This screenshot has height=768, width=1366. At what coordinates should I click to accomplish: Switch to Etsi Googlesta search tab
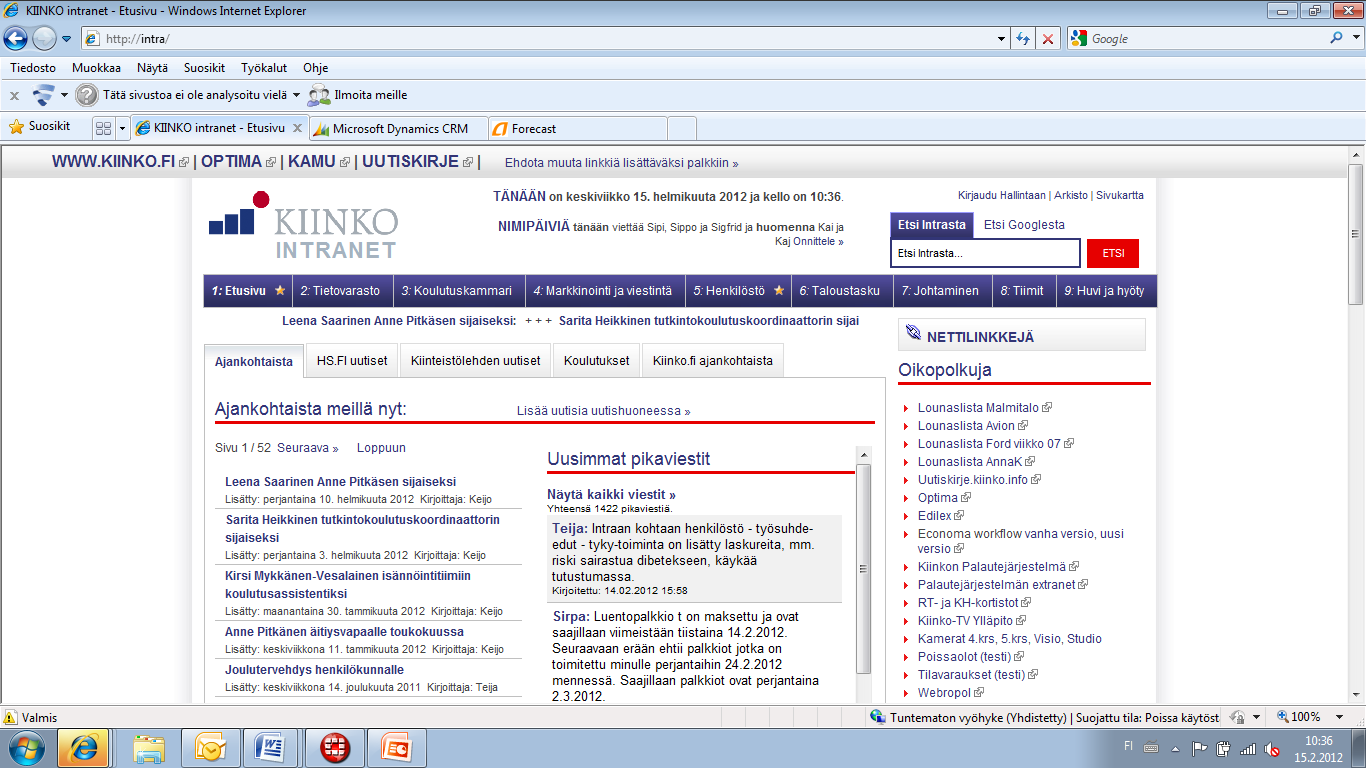(x=1024, y=225)
